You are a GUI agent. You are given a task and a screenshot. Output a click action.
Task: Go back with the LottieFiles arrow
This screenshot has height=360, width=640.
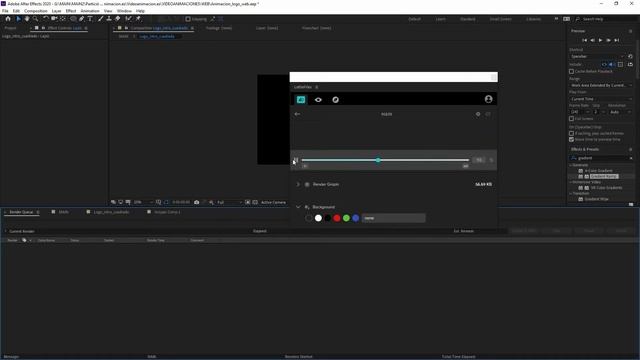[x=297, y=114]
